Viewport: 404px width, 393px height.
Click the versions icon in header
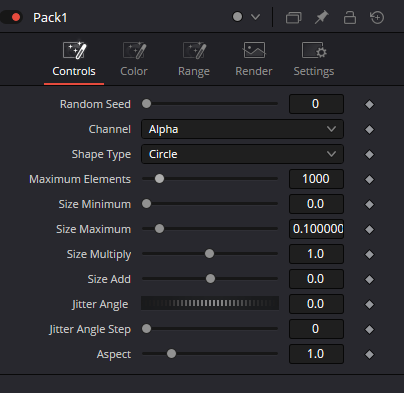(294, 17)
